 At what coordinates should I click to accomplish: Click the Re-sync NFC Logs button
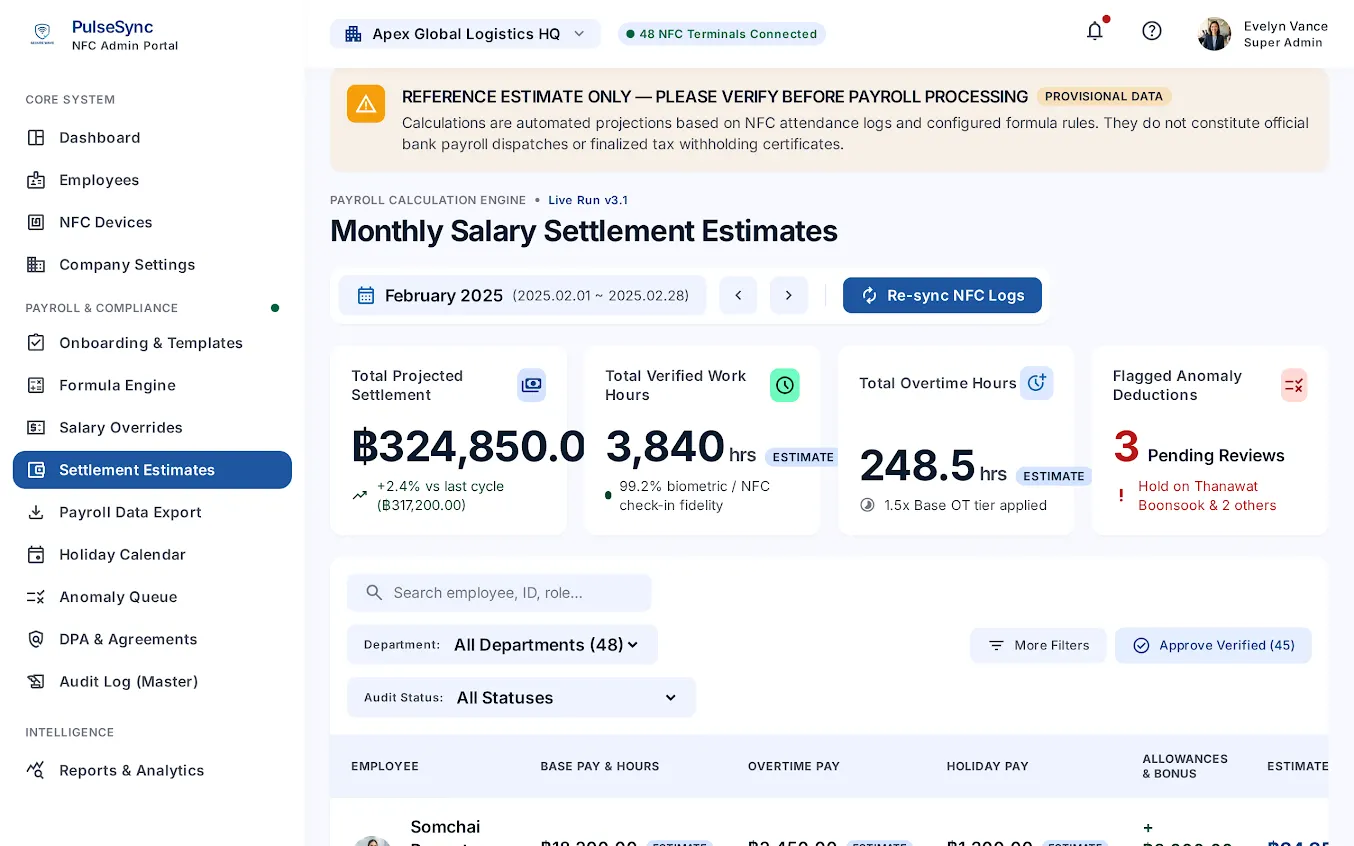click(x=942, y=295)
